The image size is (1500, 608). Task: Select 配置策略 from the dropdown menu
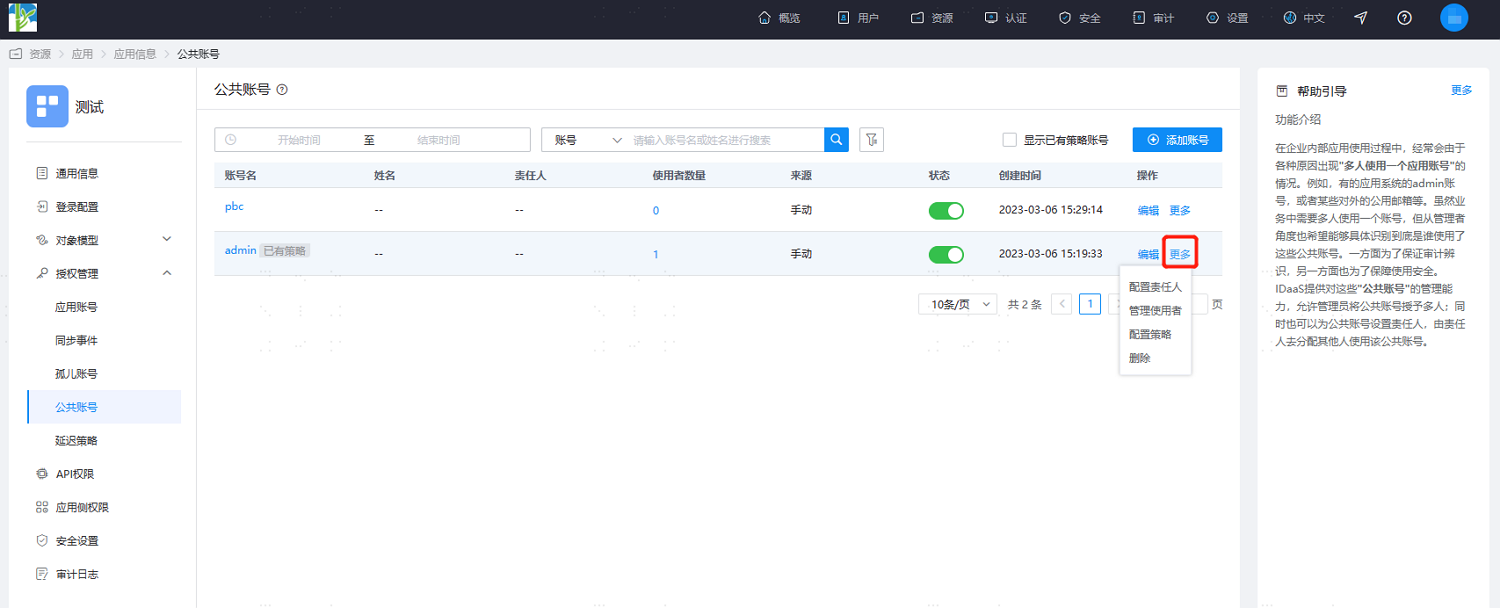[1155, 334]
